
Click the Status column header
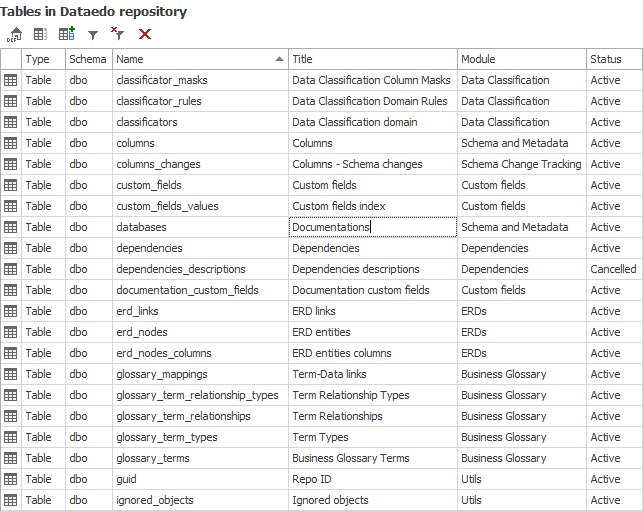613,59
